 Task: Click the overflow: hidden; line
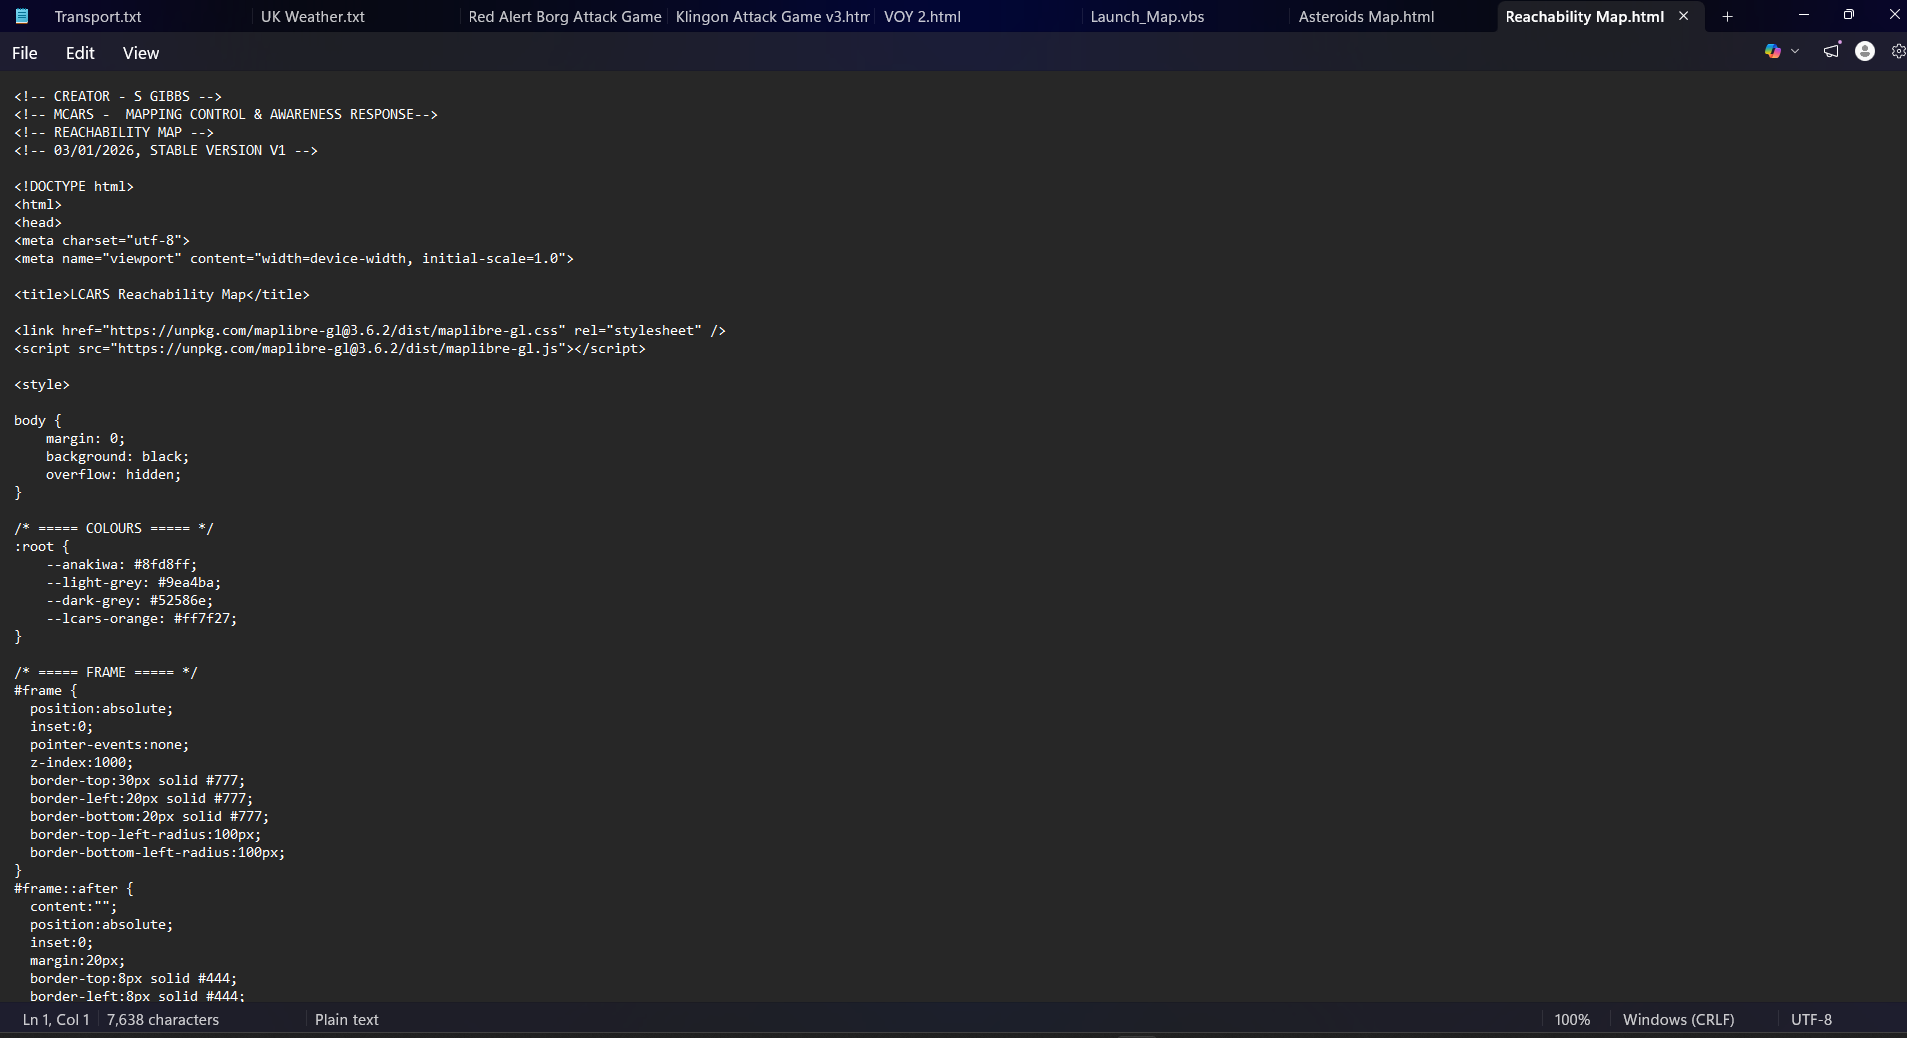[x=113, y=475]
